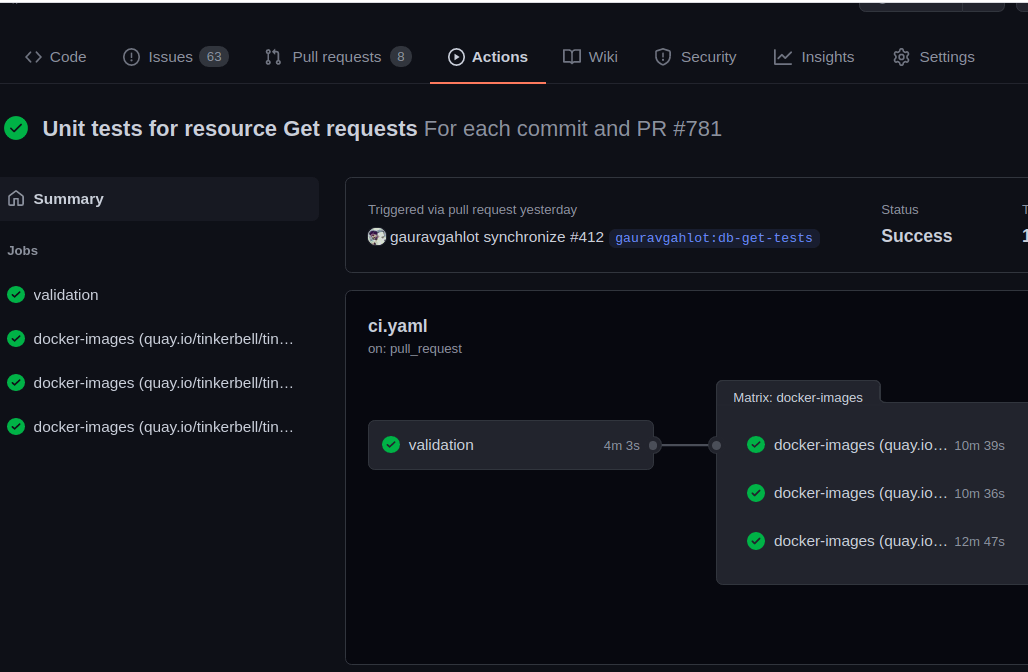Click the Summary home icon
The width and height of the screenshot is (1028, 672).
click(x=16, y=199)
